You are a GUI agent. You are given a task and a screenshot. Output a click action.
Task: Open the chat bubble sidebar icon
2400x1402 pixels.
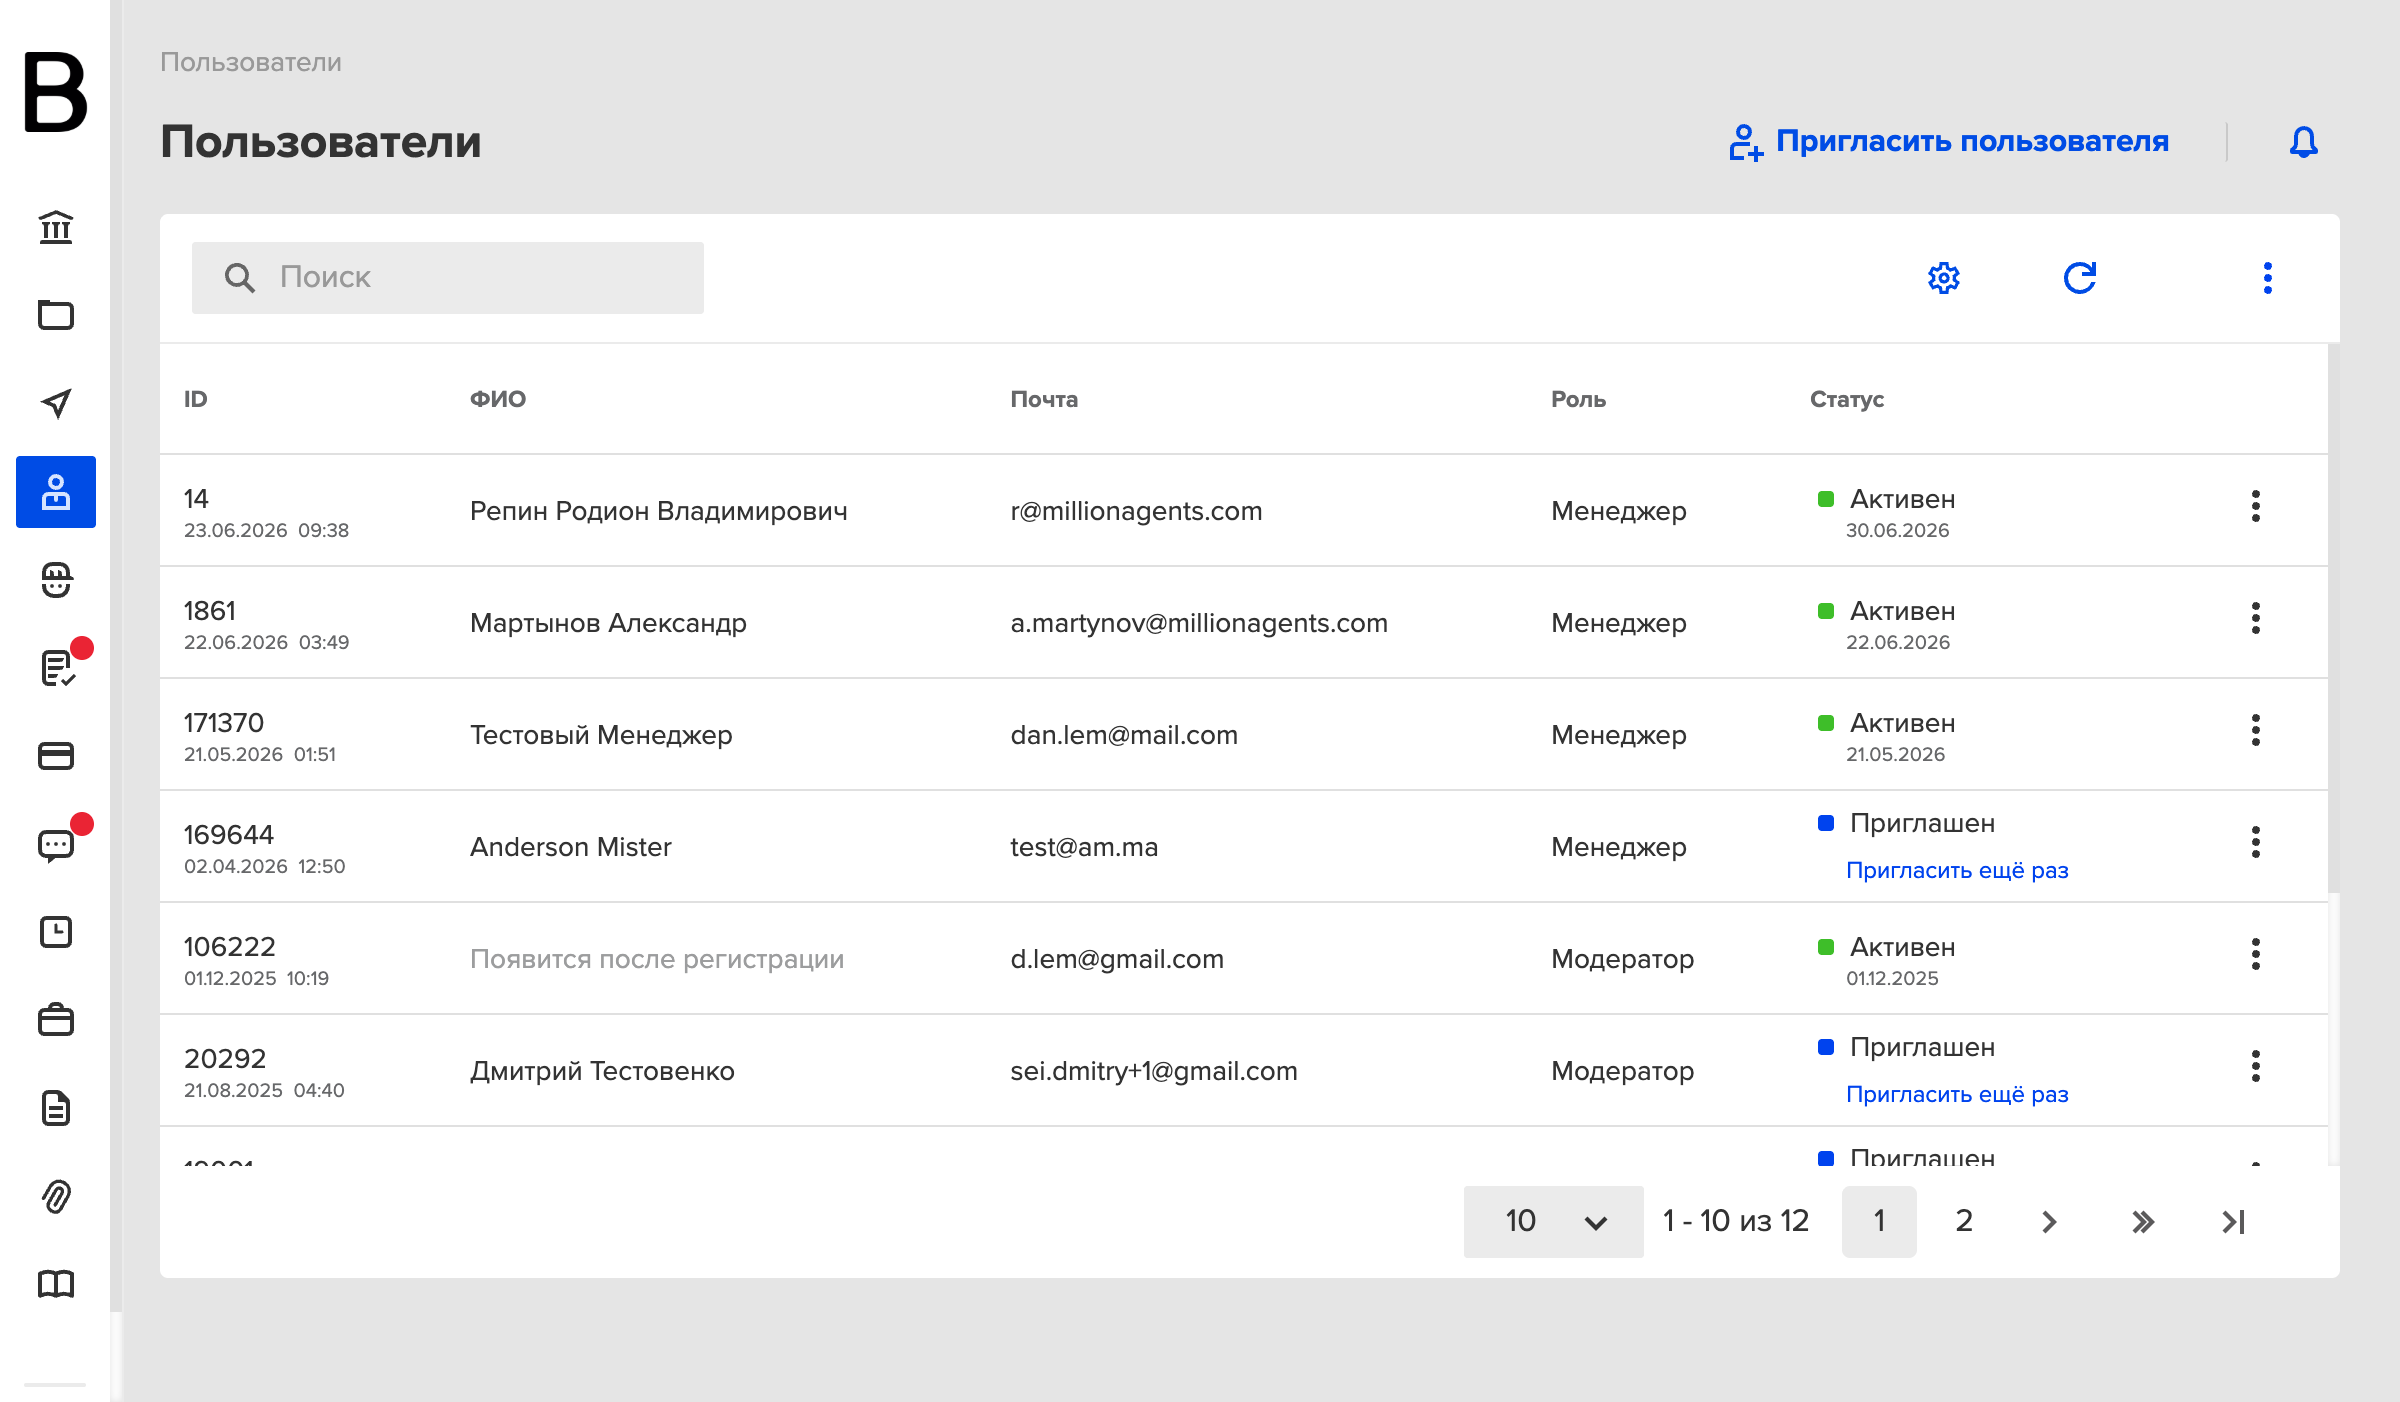[58, 844]
